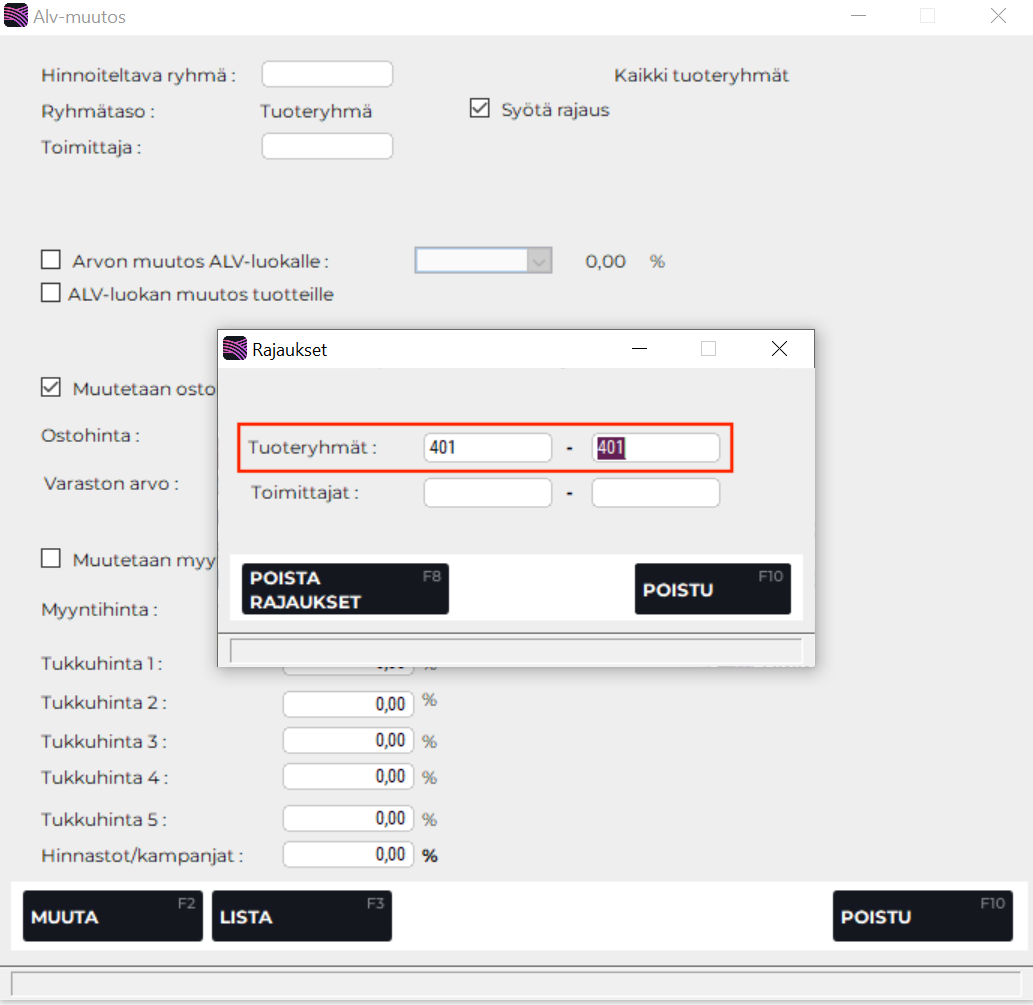Click POISTU in the Rajaukset dialog
1033x1005 pixels.
(712, 589)
